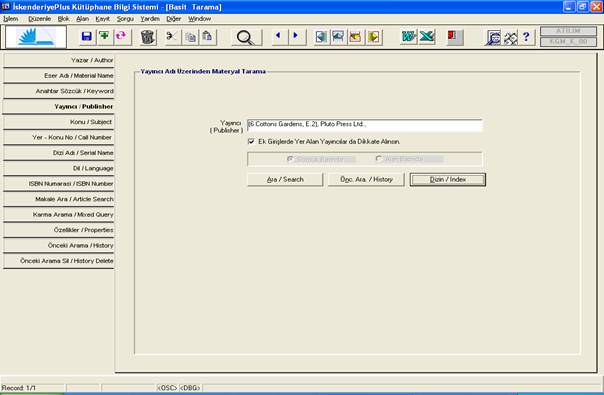
Task: Switch to Eser Adı / Material Name search
Action: click(59, 76)
